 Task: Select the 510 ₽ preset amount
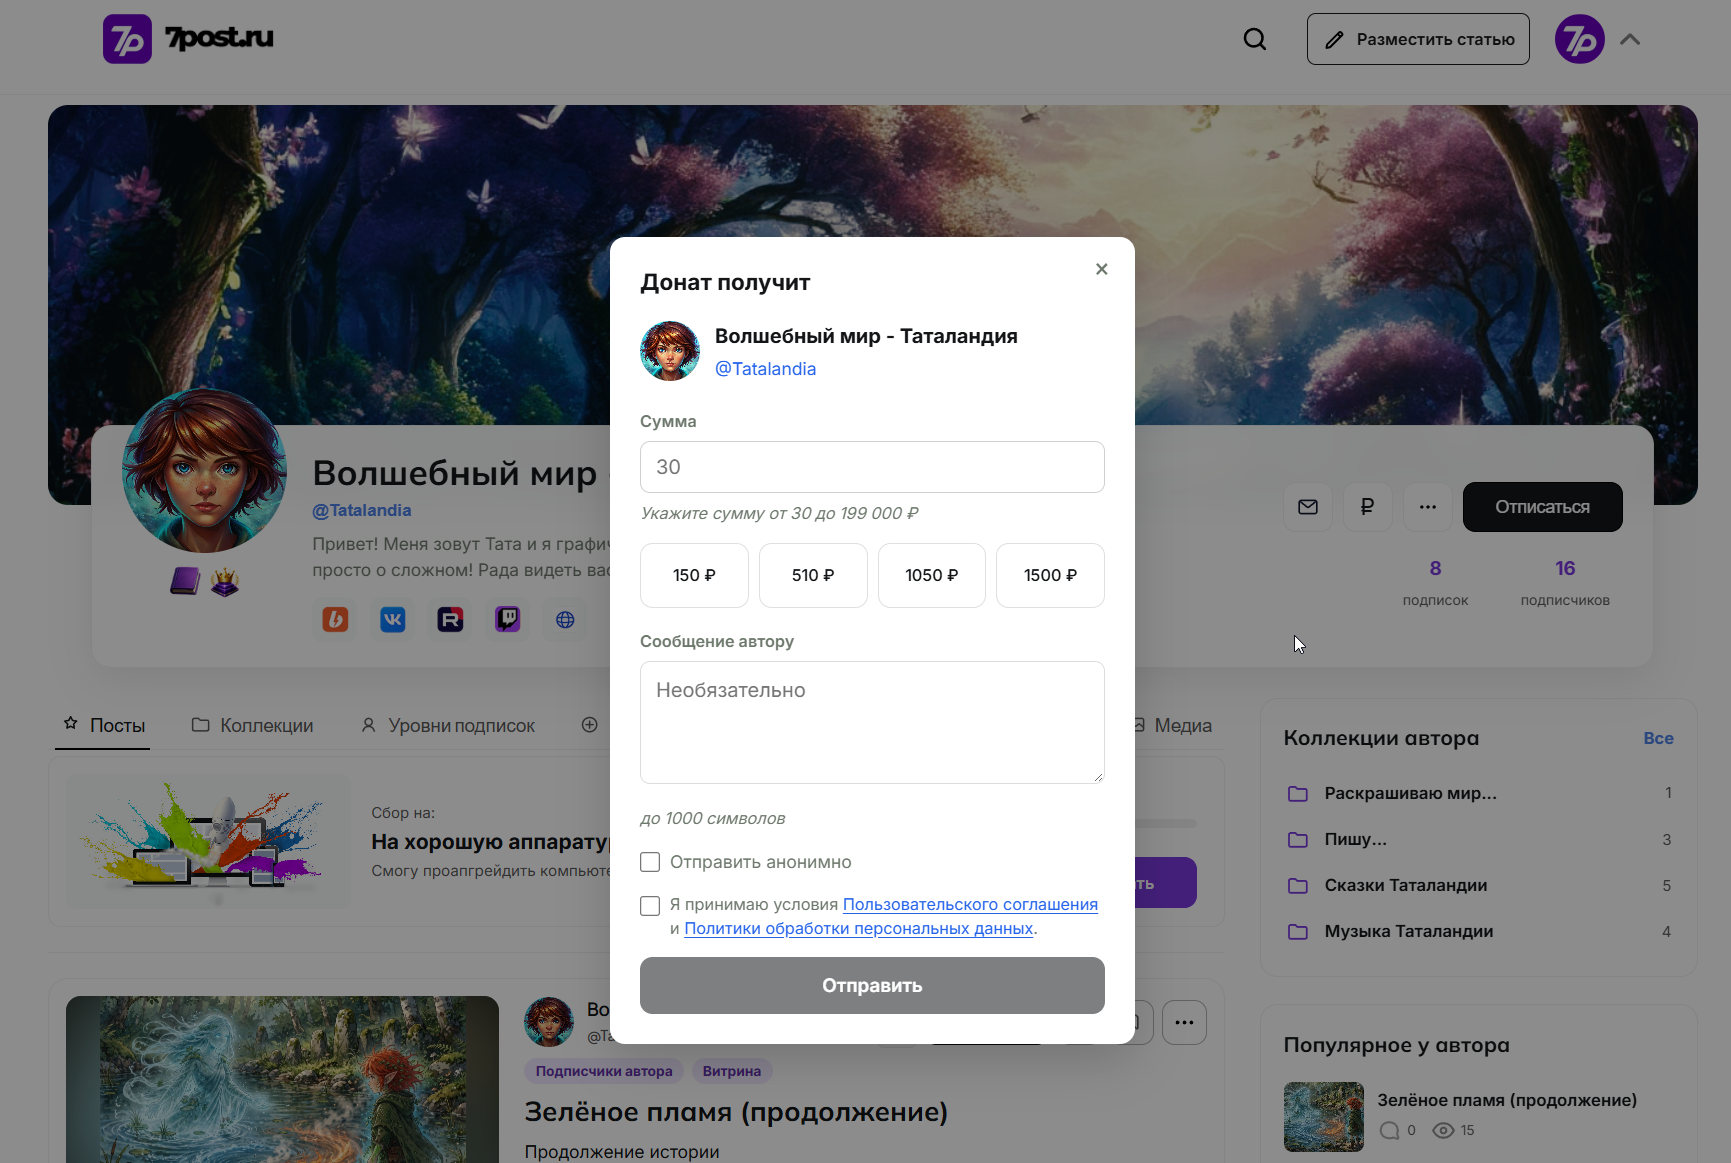coord(813,575)
